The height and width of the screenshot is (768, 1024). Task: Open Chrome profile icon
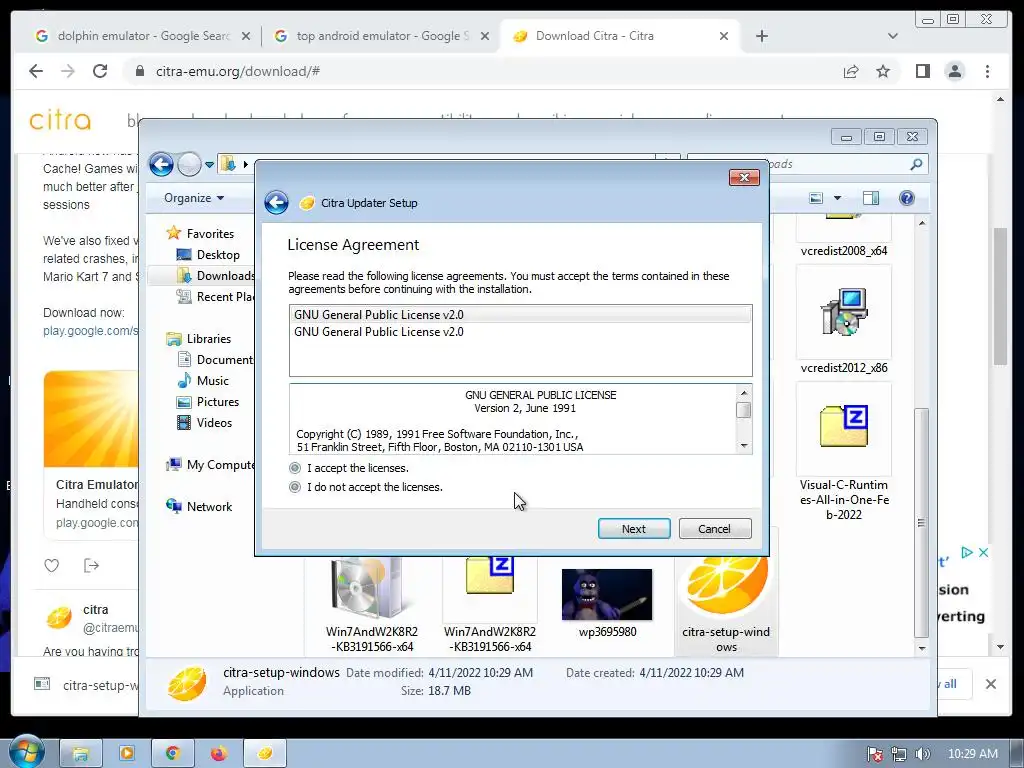[x=955, y=71]
